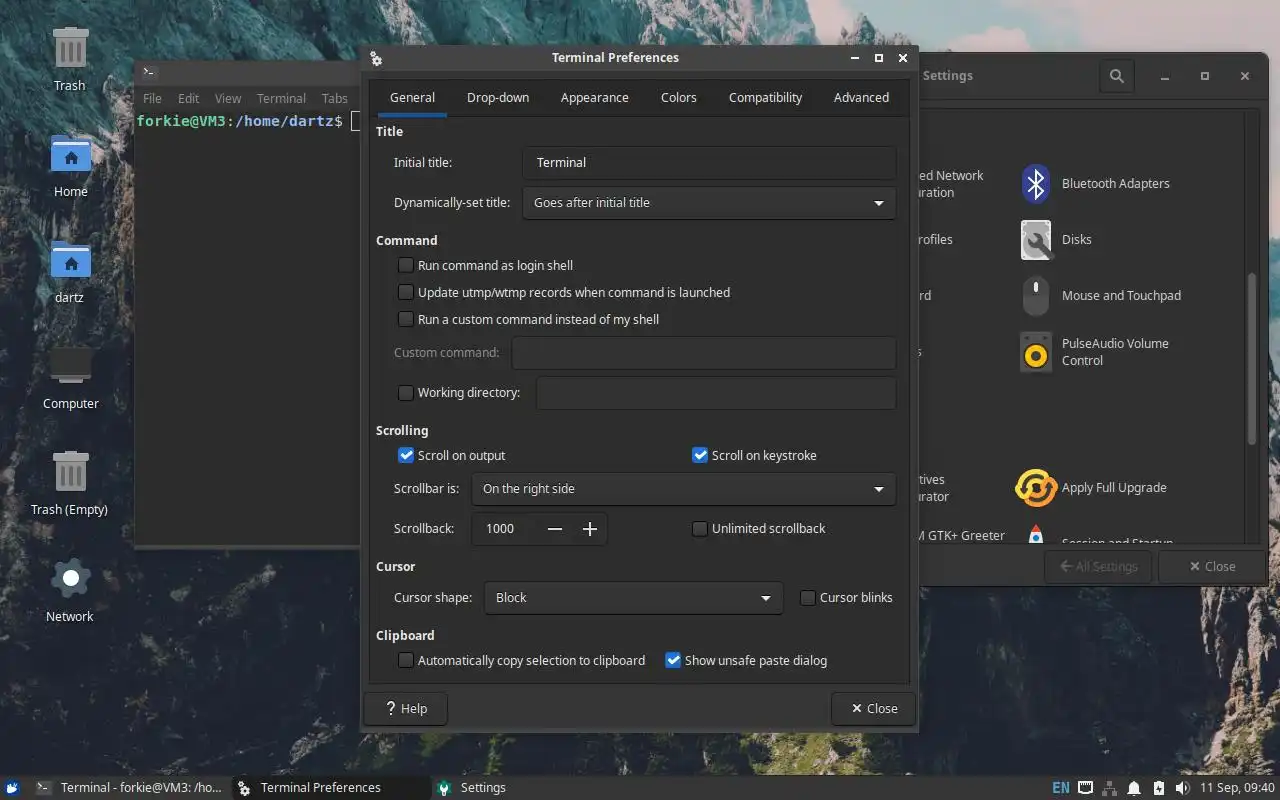
Task: Enable Update utmp/wtmp records checkbox
Action: (x=406, y=293)
